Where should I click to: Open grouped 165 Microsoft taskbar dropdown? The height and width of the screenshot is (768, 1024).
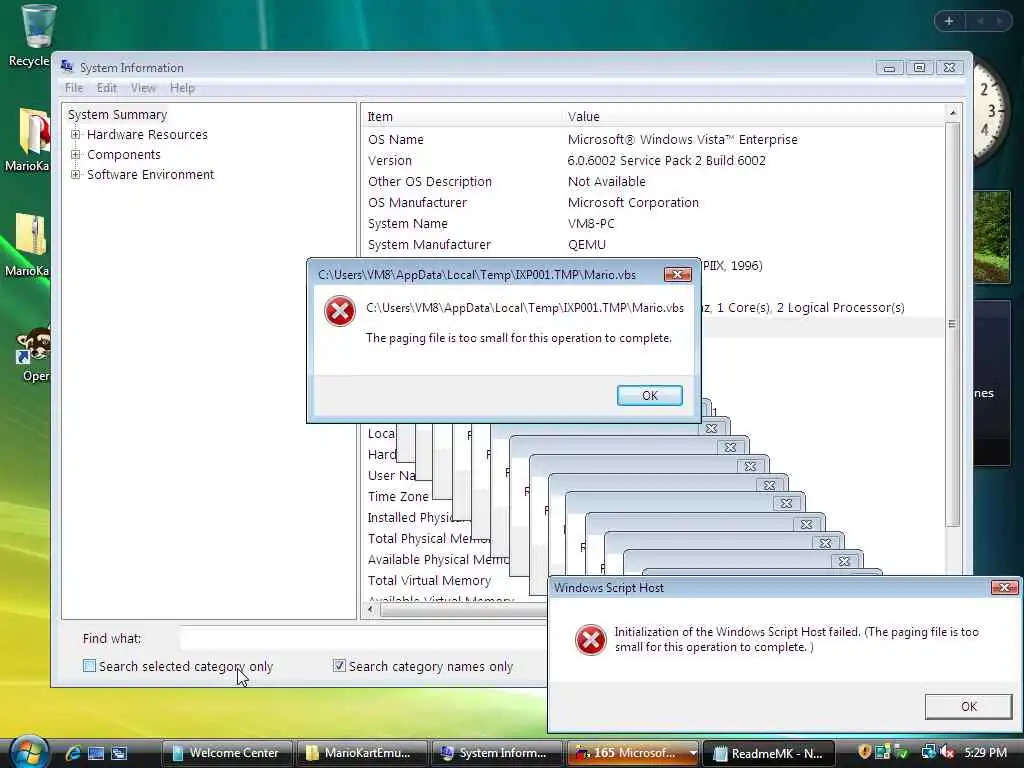tap(692, 753)
